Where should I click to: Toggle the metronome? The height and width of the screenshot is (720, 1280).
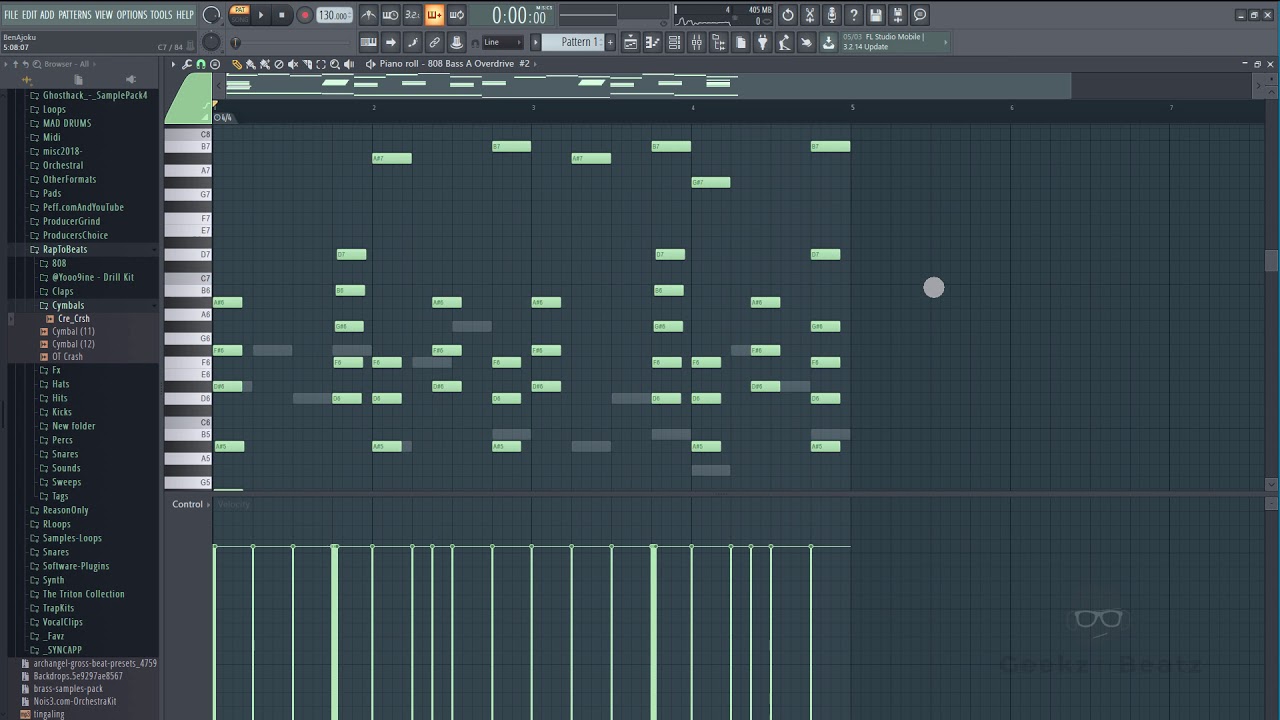(x=369, y=15)
